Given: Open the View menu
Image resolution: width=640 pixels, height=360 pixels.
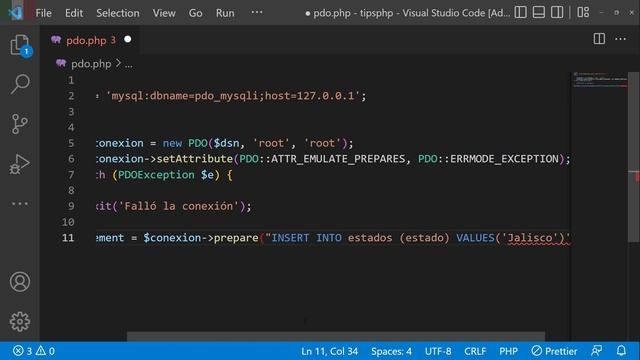Looking at the screenshot, I should pyautogui.click(x=164, y=13).
